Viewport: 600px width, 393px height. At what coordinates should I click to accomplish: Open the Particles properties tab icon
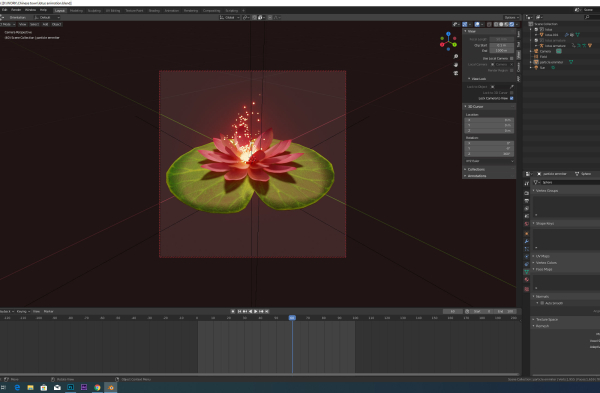(527, 249)
